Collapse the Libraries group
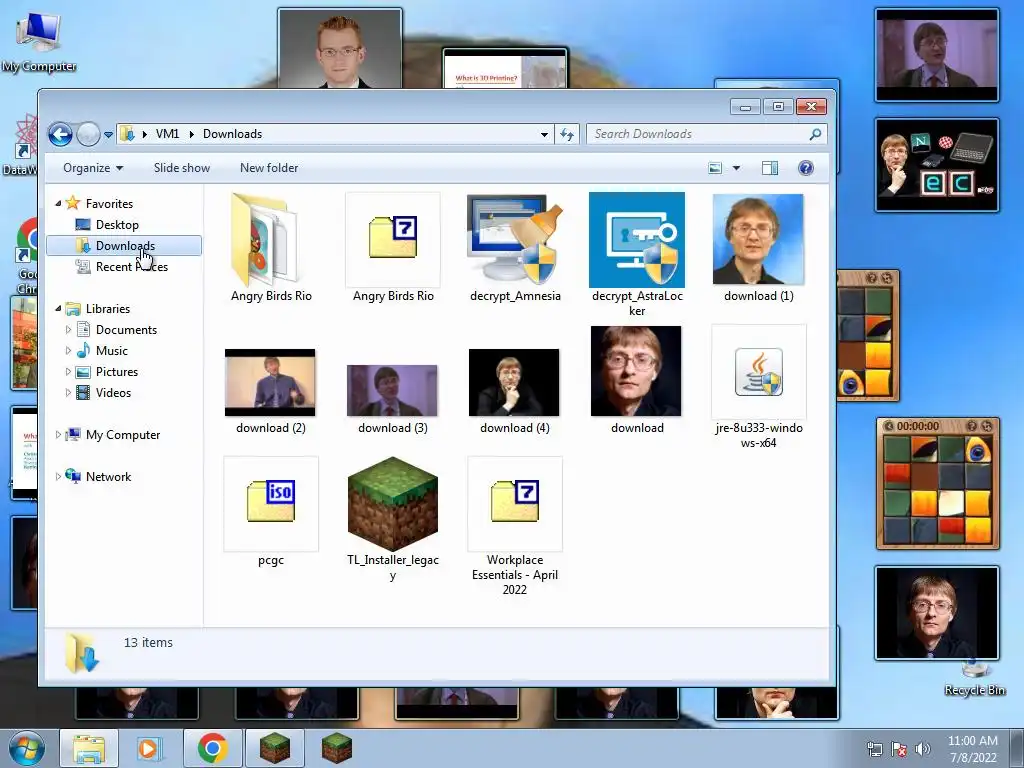Screen dimensions: 1024x768 click(58, 308)
